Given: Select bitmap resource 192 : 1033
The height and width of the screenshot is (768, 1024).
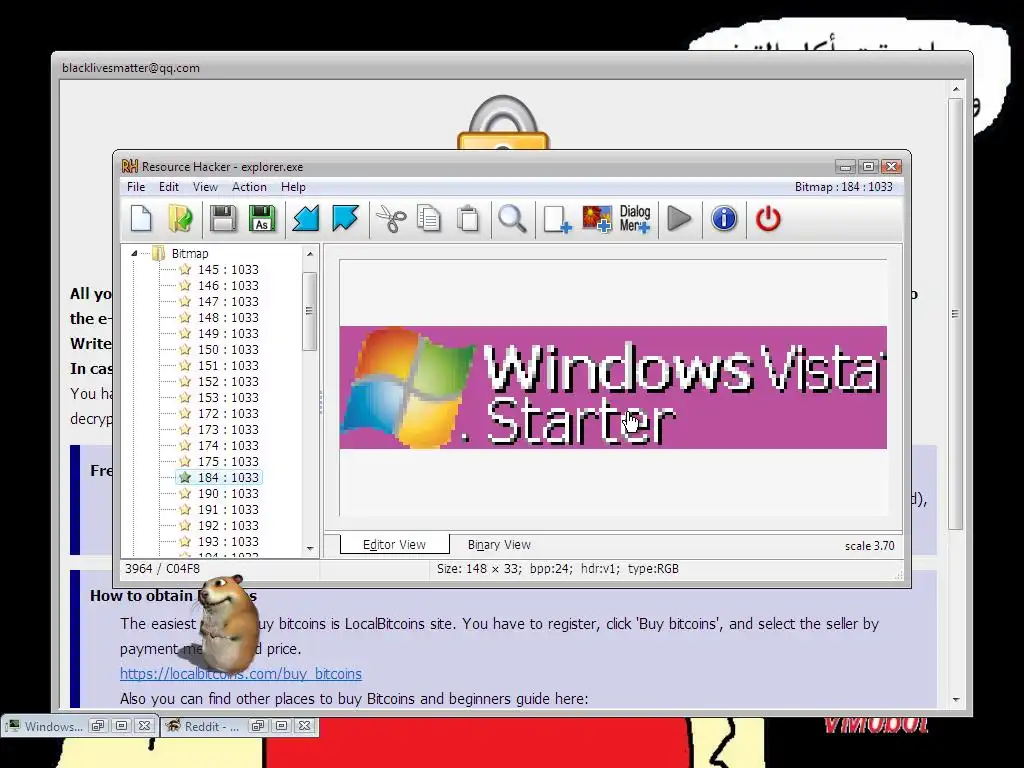Looking at the screenshot, I should tap(228, 526).
